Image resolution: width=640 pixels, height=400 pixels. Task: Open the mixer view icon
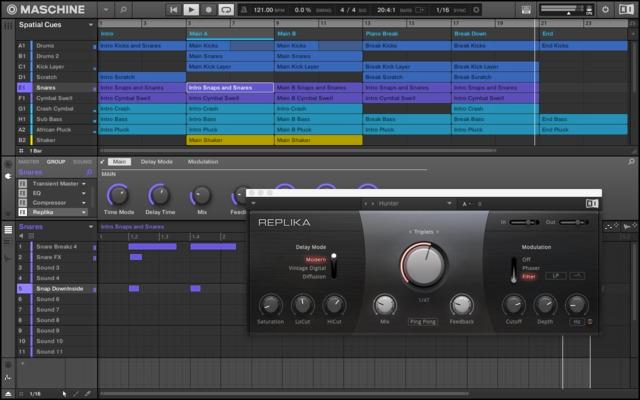click(x=526, y=10)
